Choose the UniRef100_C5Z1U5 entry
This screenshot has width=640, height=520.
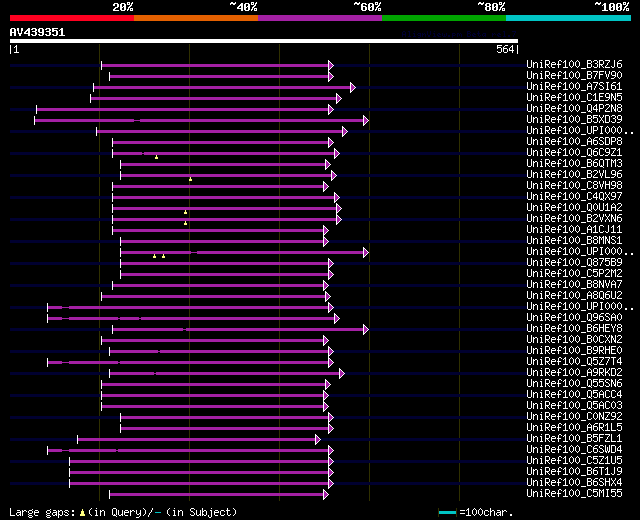point(574,461)
